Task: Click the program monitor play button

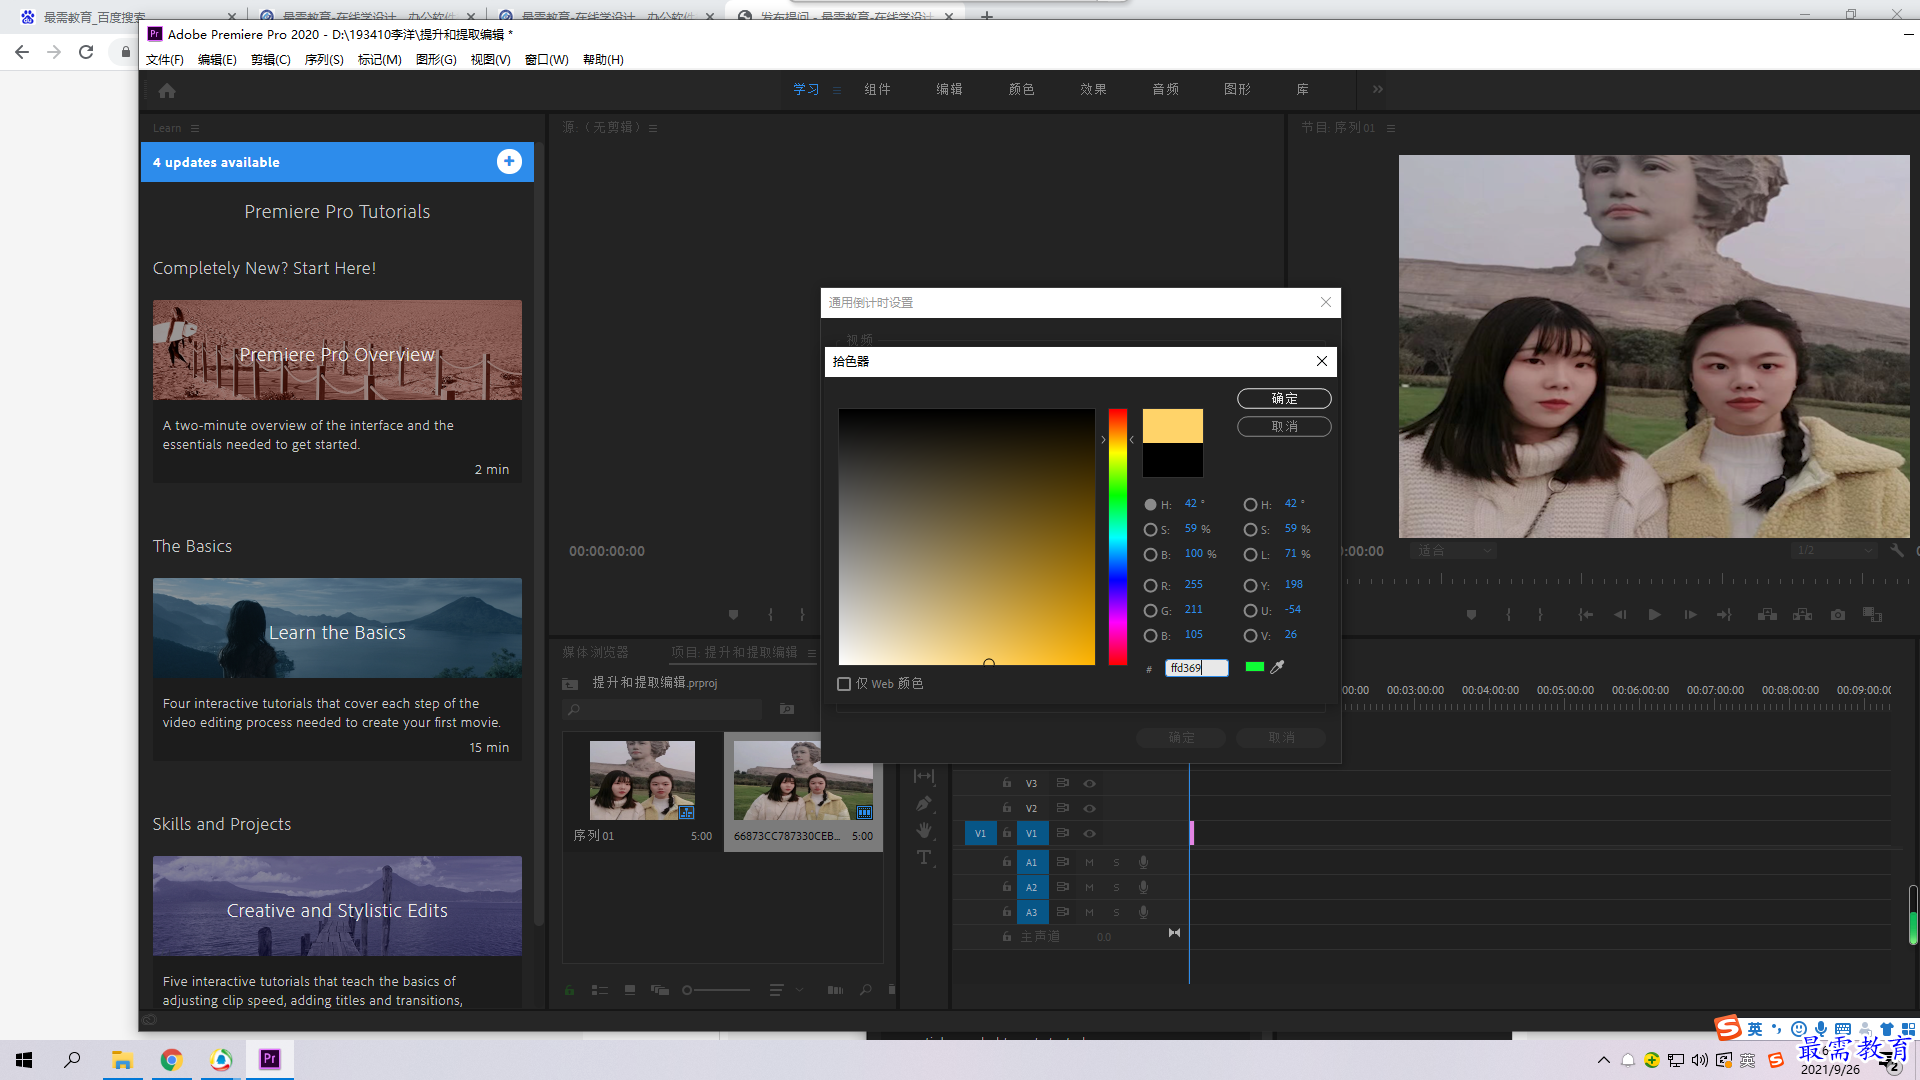Action: point(1655,615)
